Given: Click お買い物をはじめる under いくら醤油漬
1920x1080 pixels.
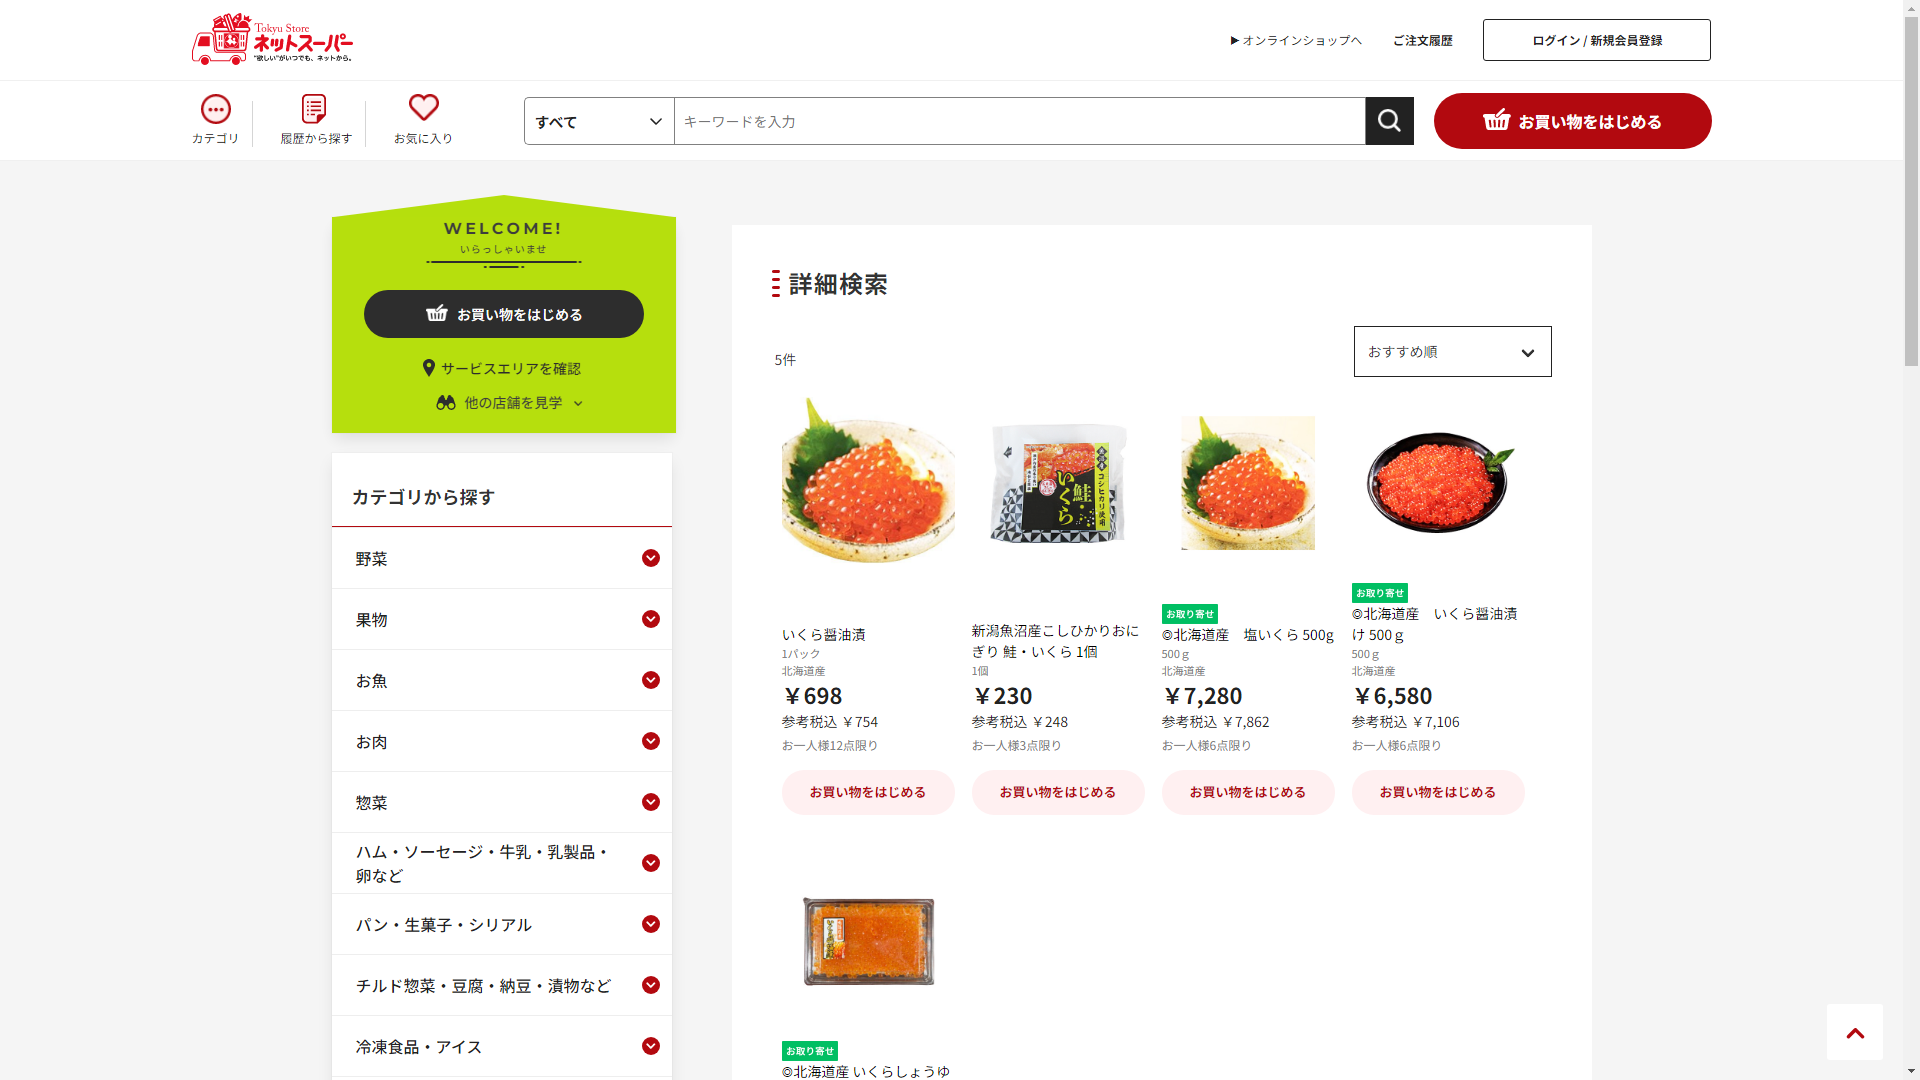Looking at the screenshot, I should click(x=868, y=792).
